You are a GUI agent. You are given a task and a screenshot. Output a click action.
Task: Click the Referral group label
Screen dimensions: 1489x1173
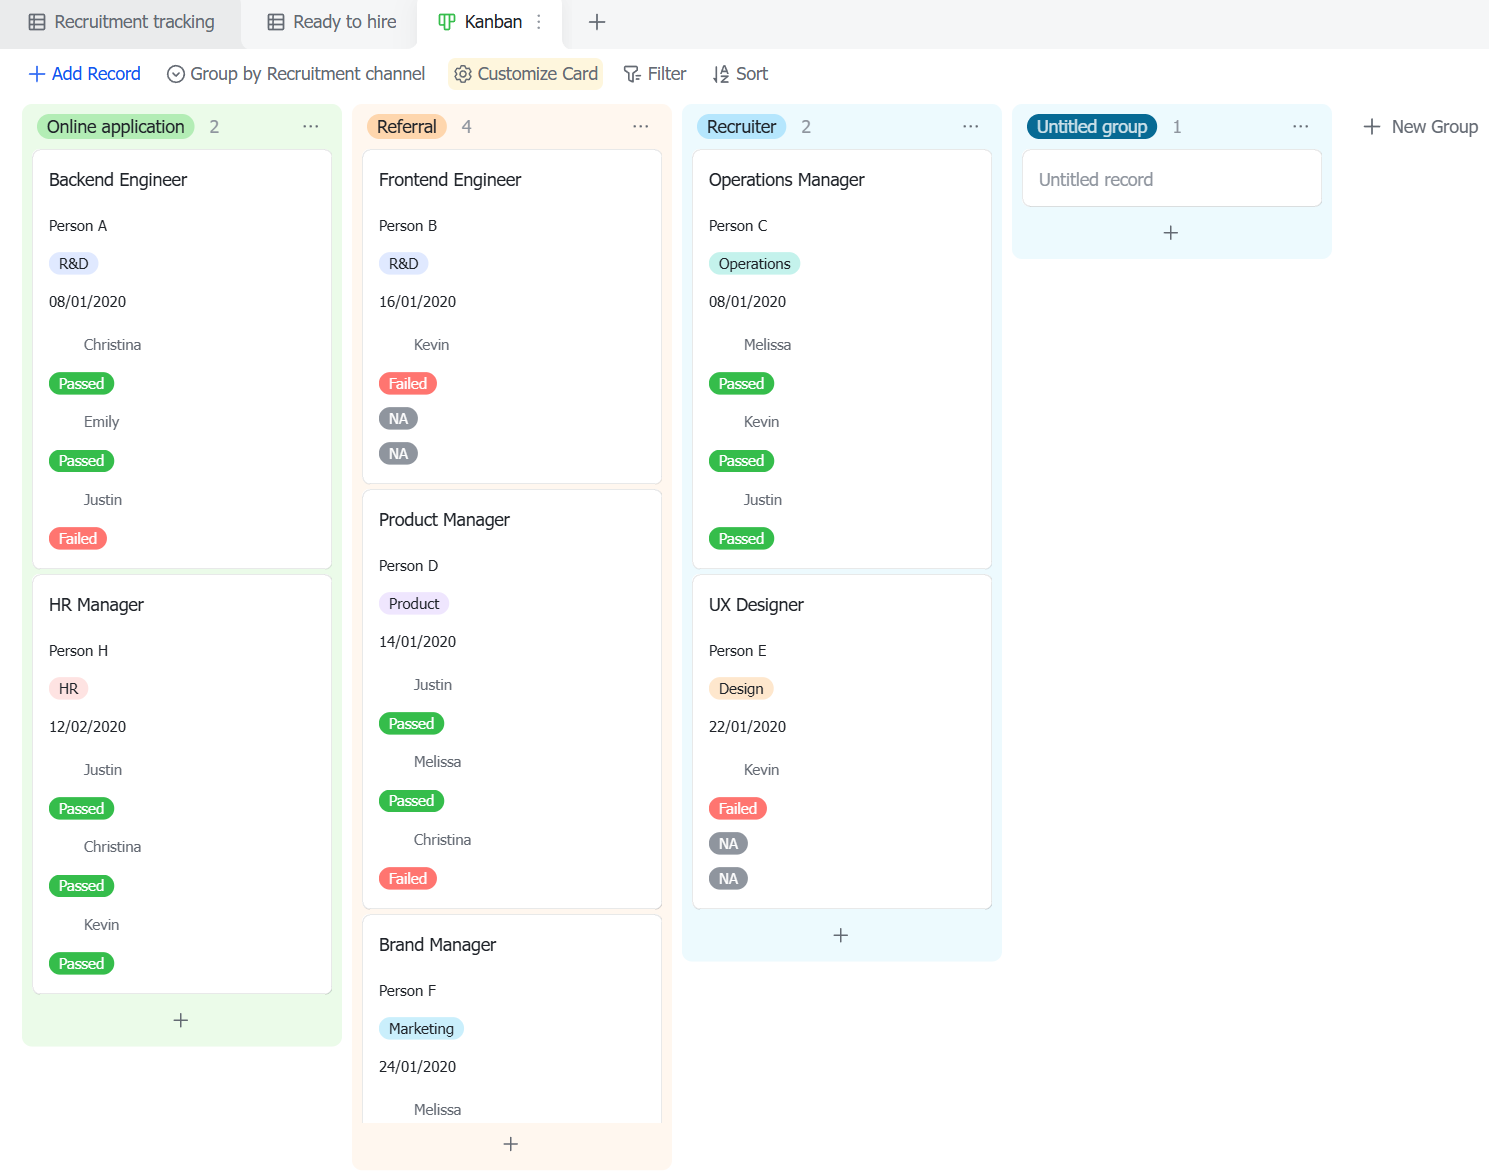tap(407, 127)
